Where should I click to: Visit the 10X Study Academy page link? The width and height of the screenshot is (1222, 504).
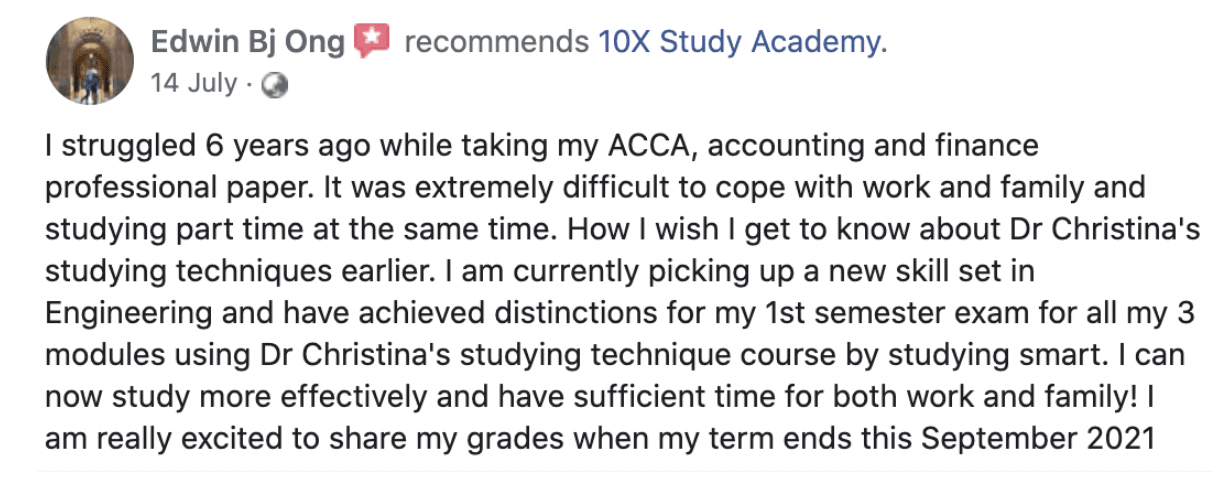[x=742, y=42]
